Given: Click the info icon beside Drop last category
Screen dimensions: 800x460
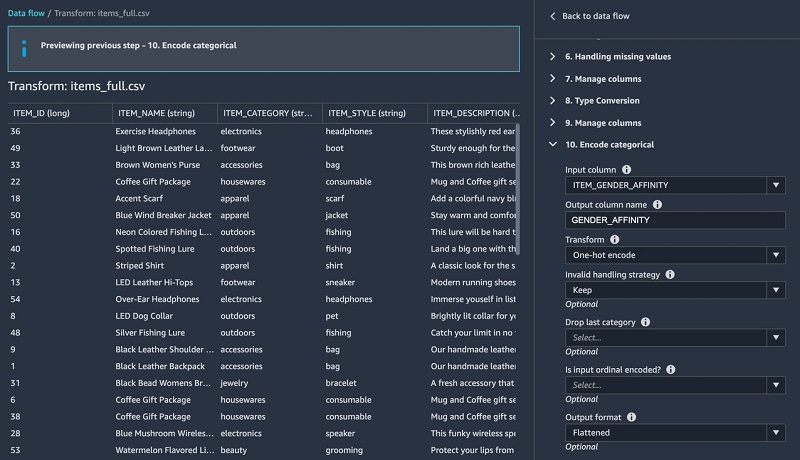Looking at the screenshot, I should click(x=645, y=322).
